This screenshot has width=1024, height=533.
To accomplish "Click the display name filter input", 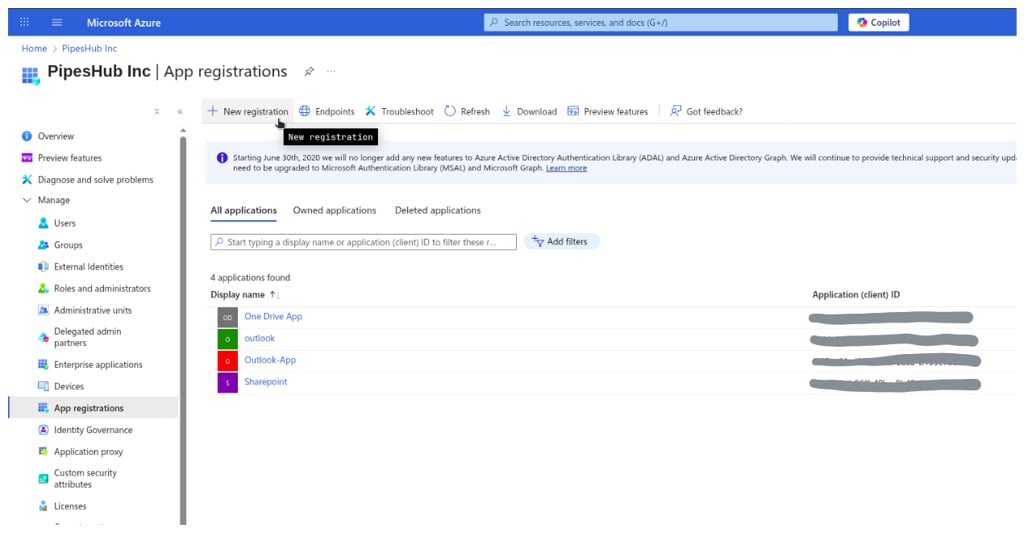I will coord(363,242).
